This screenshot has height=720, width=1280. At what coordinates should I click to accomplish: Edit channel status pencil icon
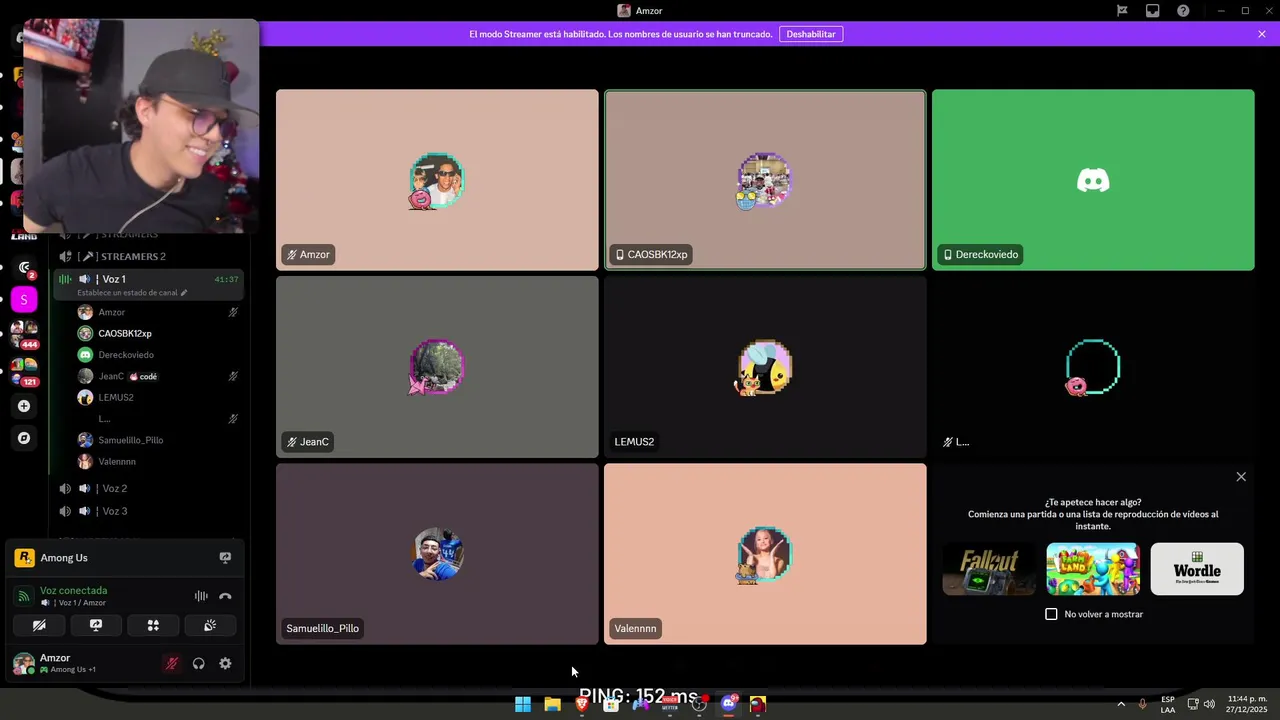[184, 293]
